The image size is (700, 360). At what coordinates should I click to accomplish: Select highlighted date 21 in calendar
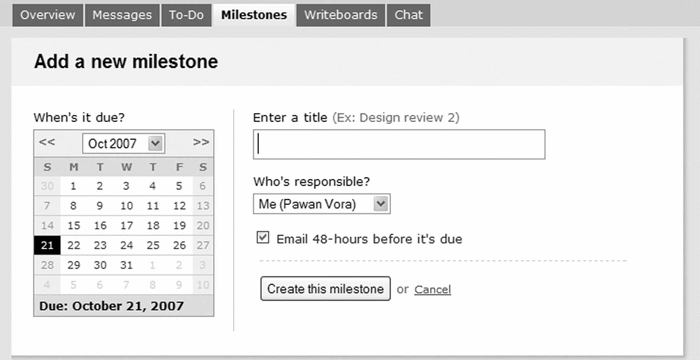point(47,245)
